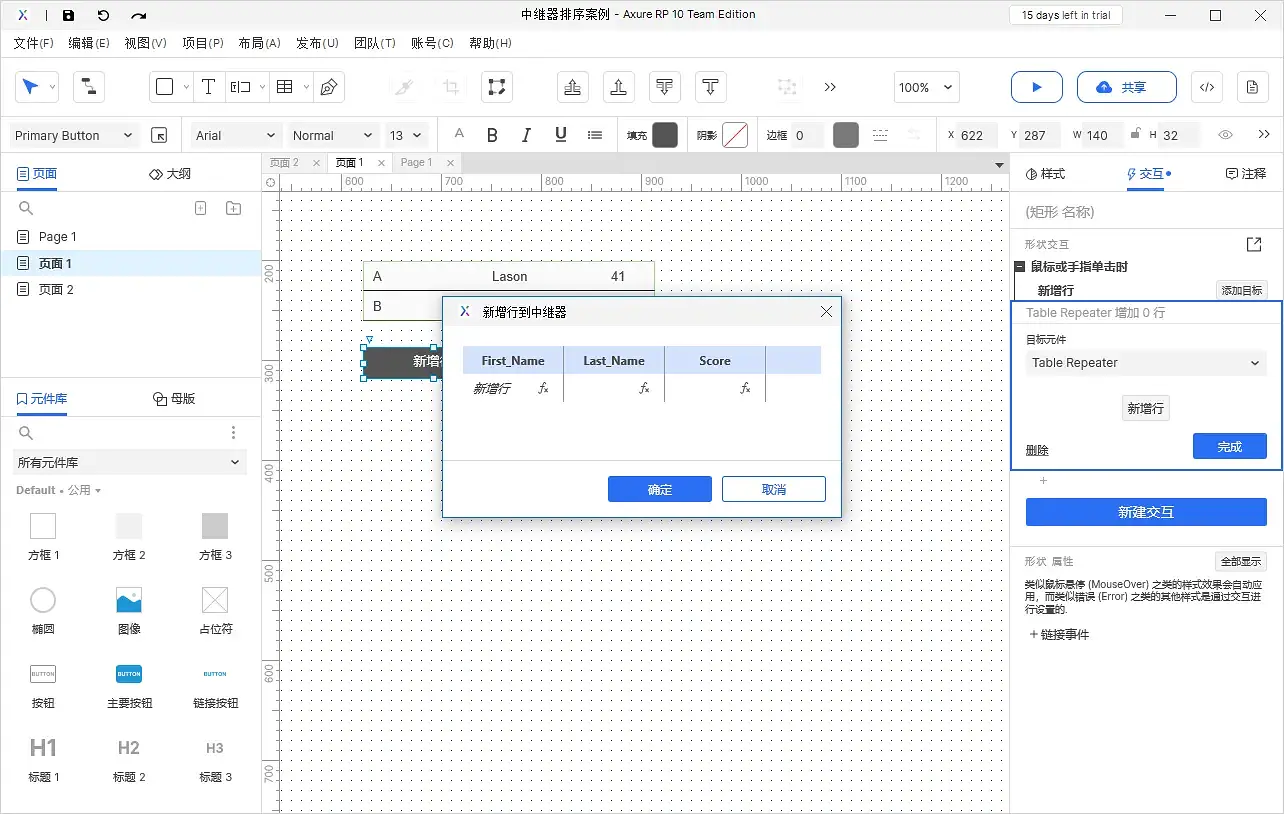Open the 发布(U) menu

pyautogui.click(x=317, y=43)
